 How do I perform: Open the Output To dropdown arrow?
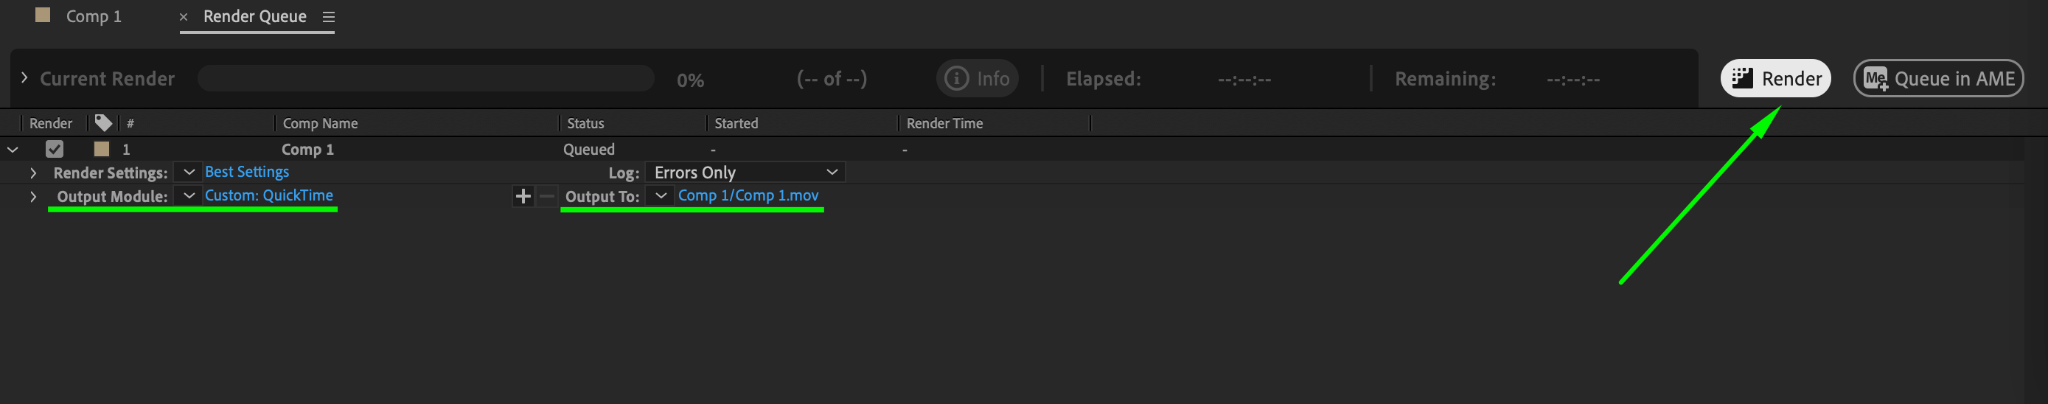(660, 196)
